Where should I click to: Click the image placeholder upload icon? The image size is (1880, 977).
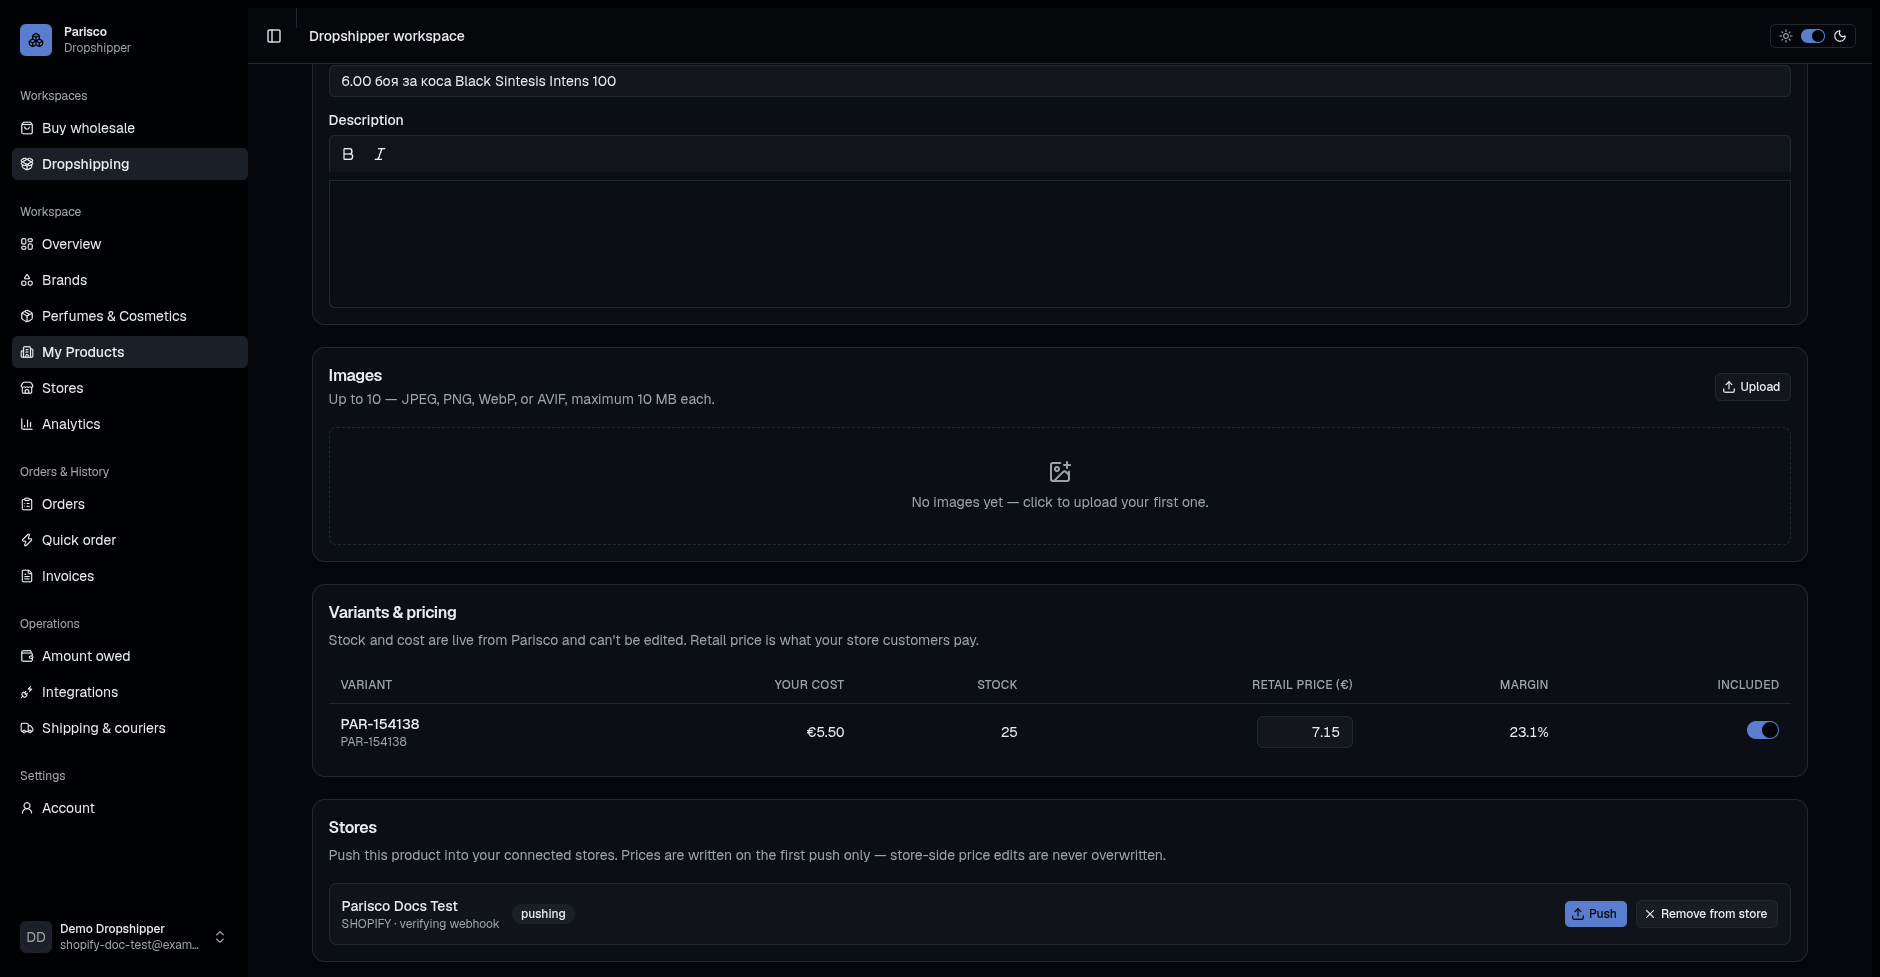coord(1060,472)
